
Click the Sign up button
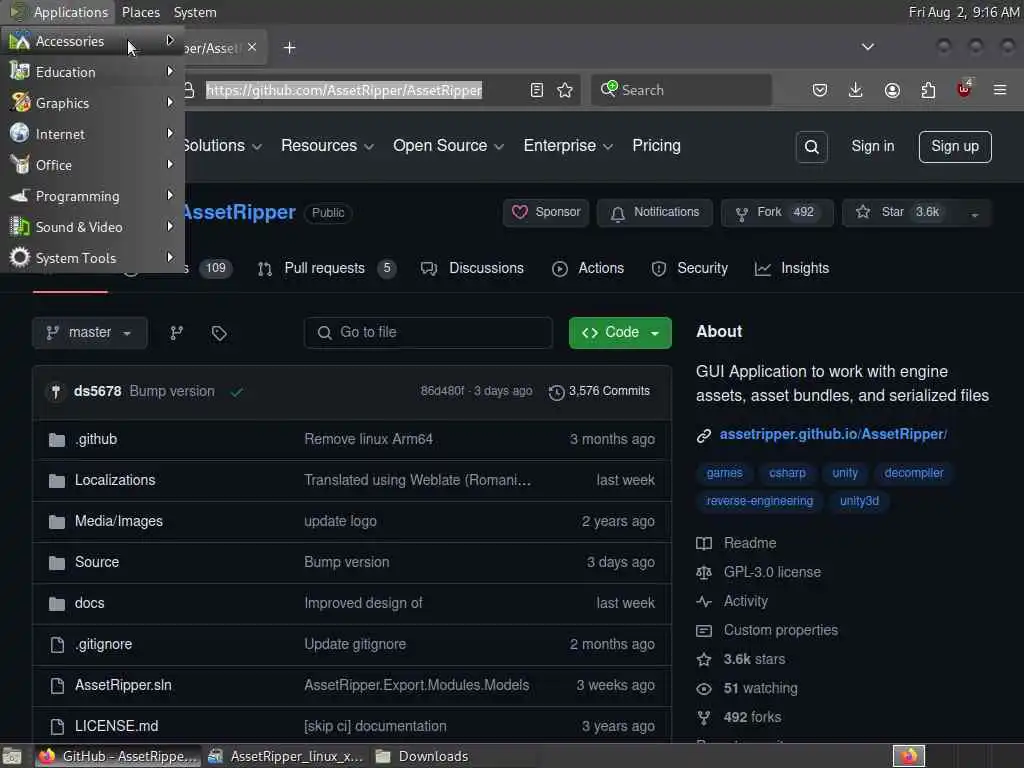pos(955,146)
